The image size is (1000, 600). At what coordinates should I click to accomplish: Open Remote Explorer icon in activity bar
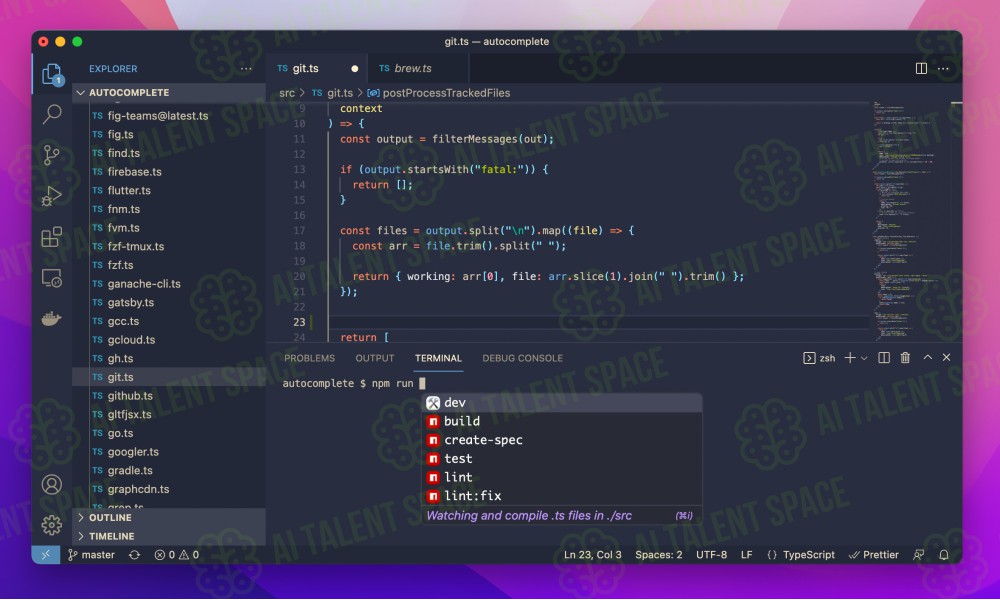pyautogui.click(x=52, y=279)
